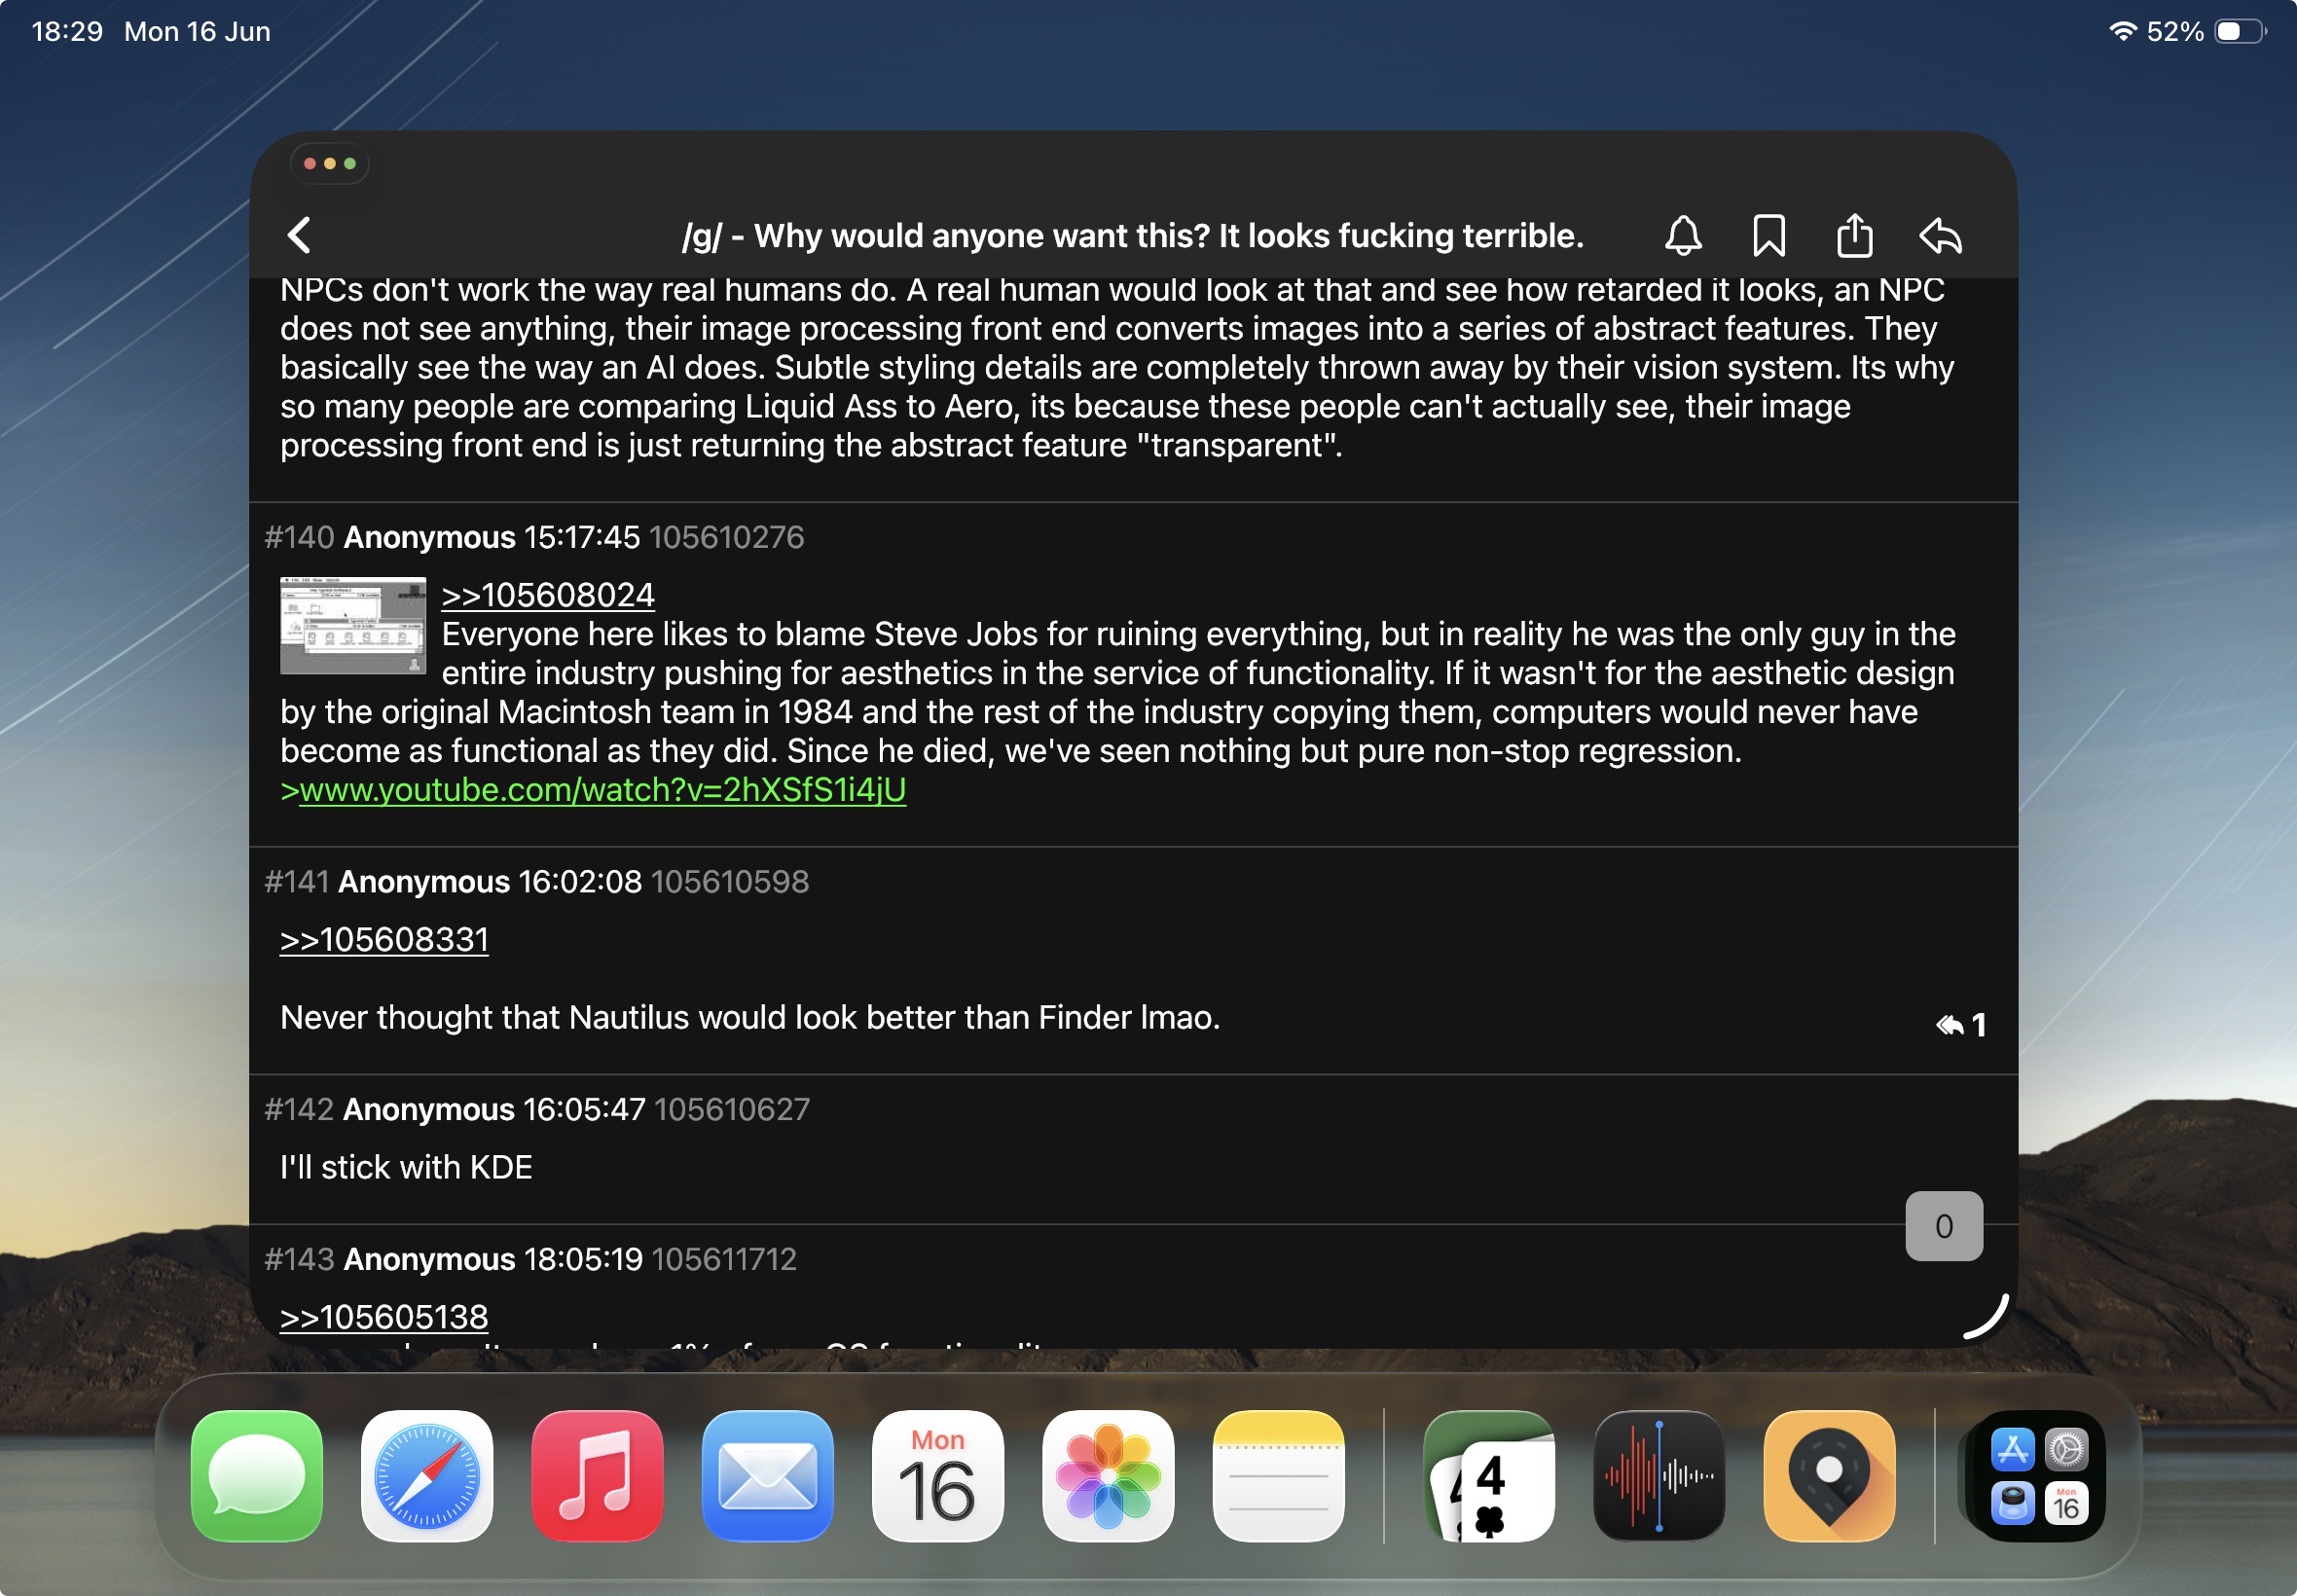Tap the #143 post index label
2297x1596 pixels.
299,1260
